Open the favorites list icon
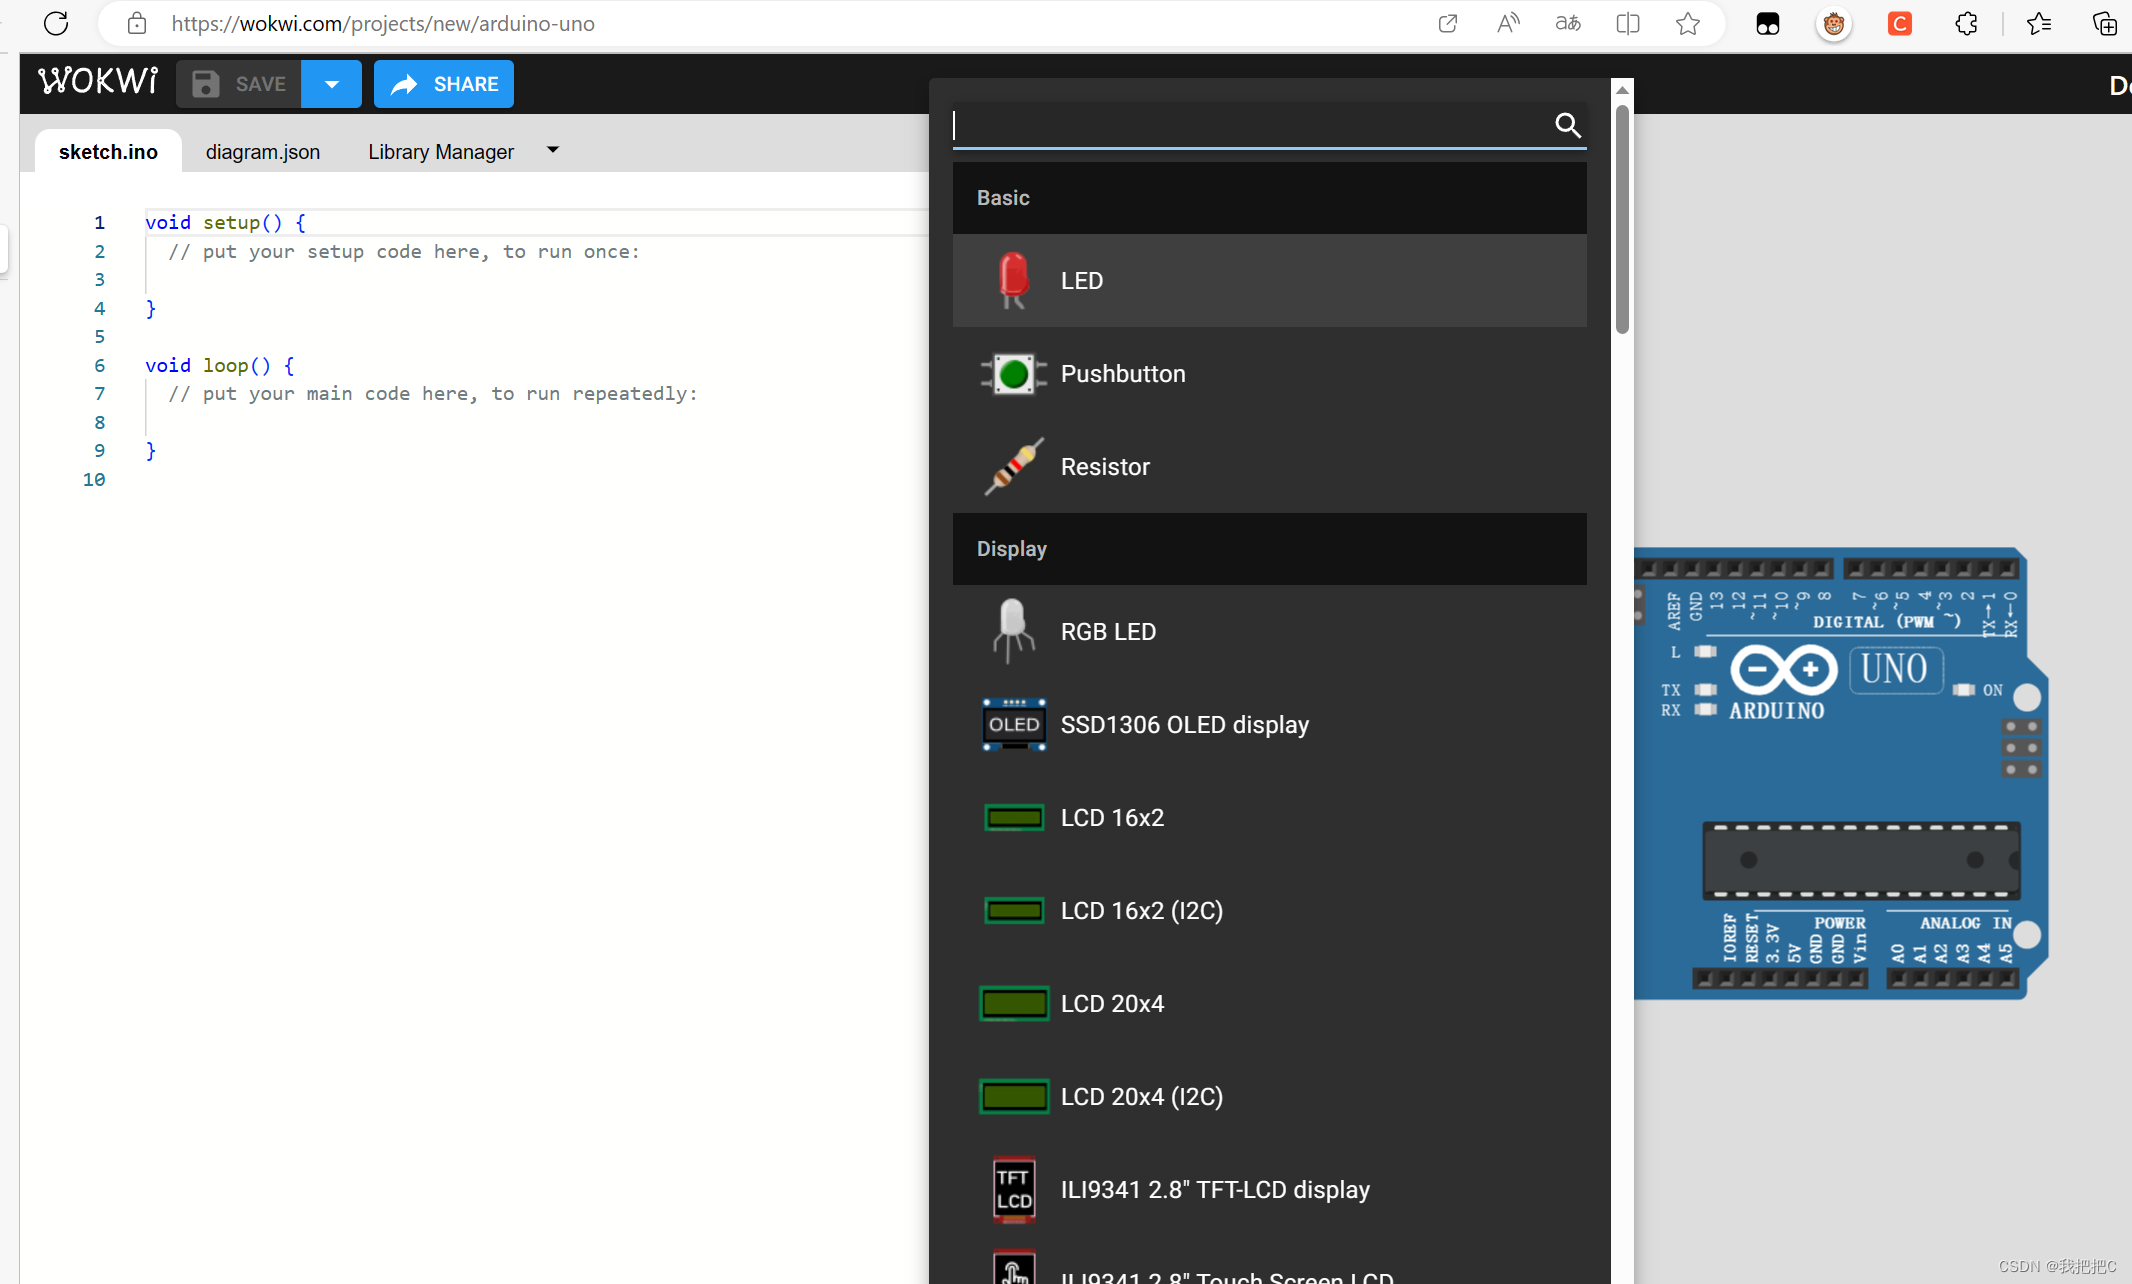Image resolution: width=2132 pixels, height=1284 pixels. click(2040, 23)
